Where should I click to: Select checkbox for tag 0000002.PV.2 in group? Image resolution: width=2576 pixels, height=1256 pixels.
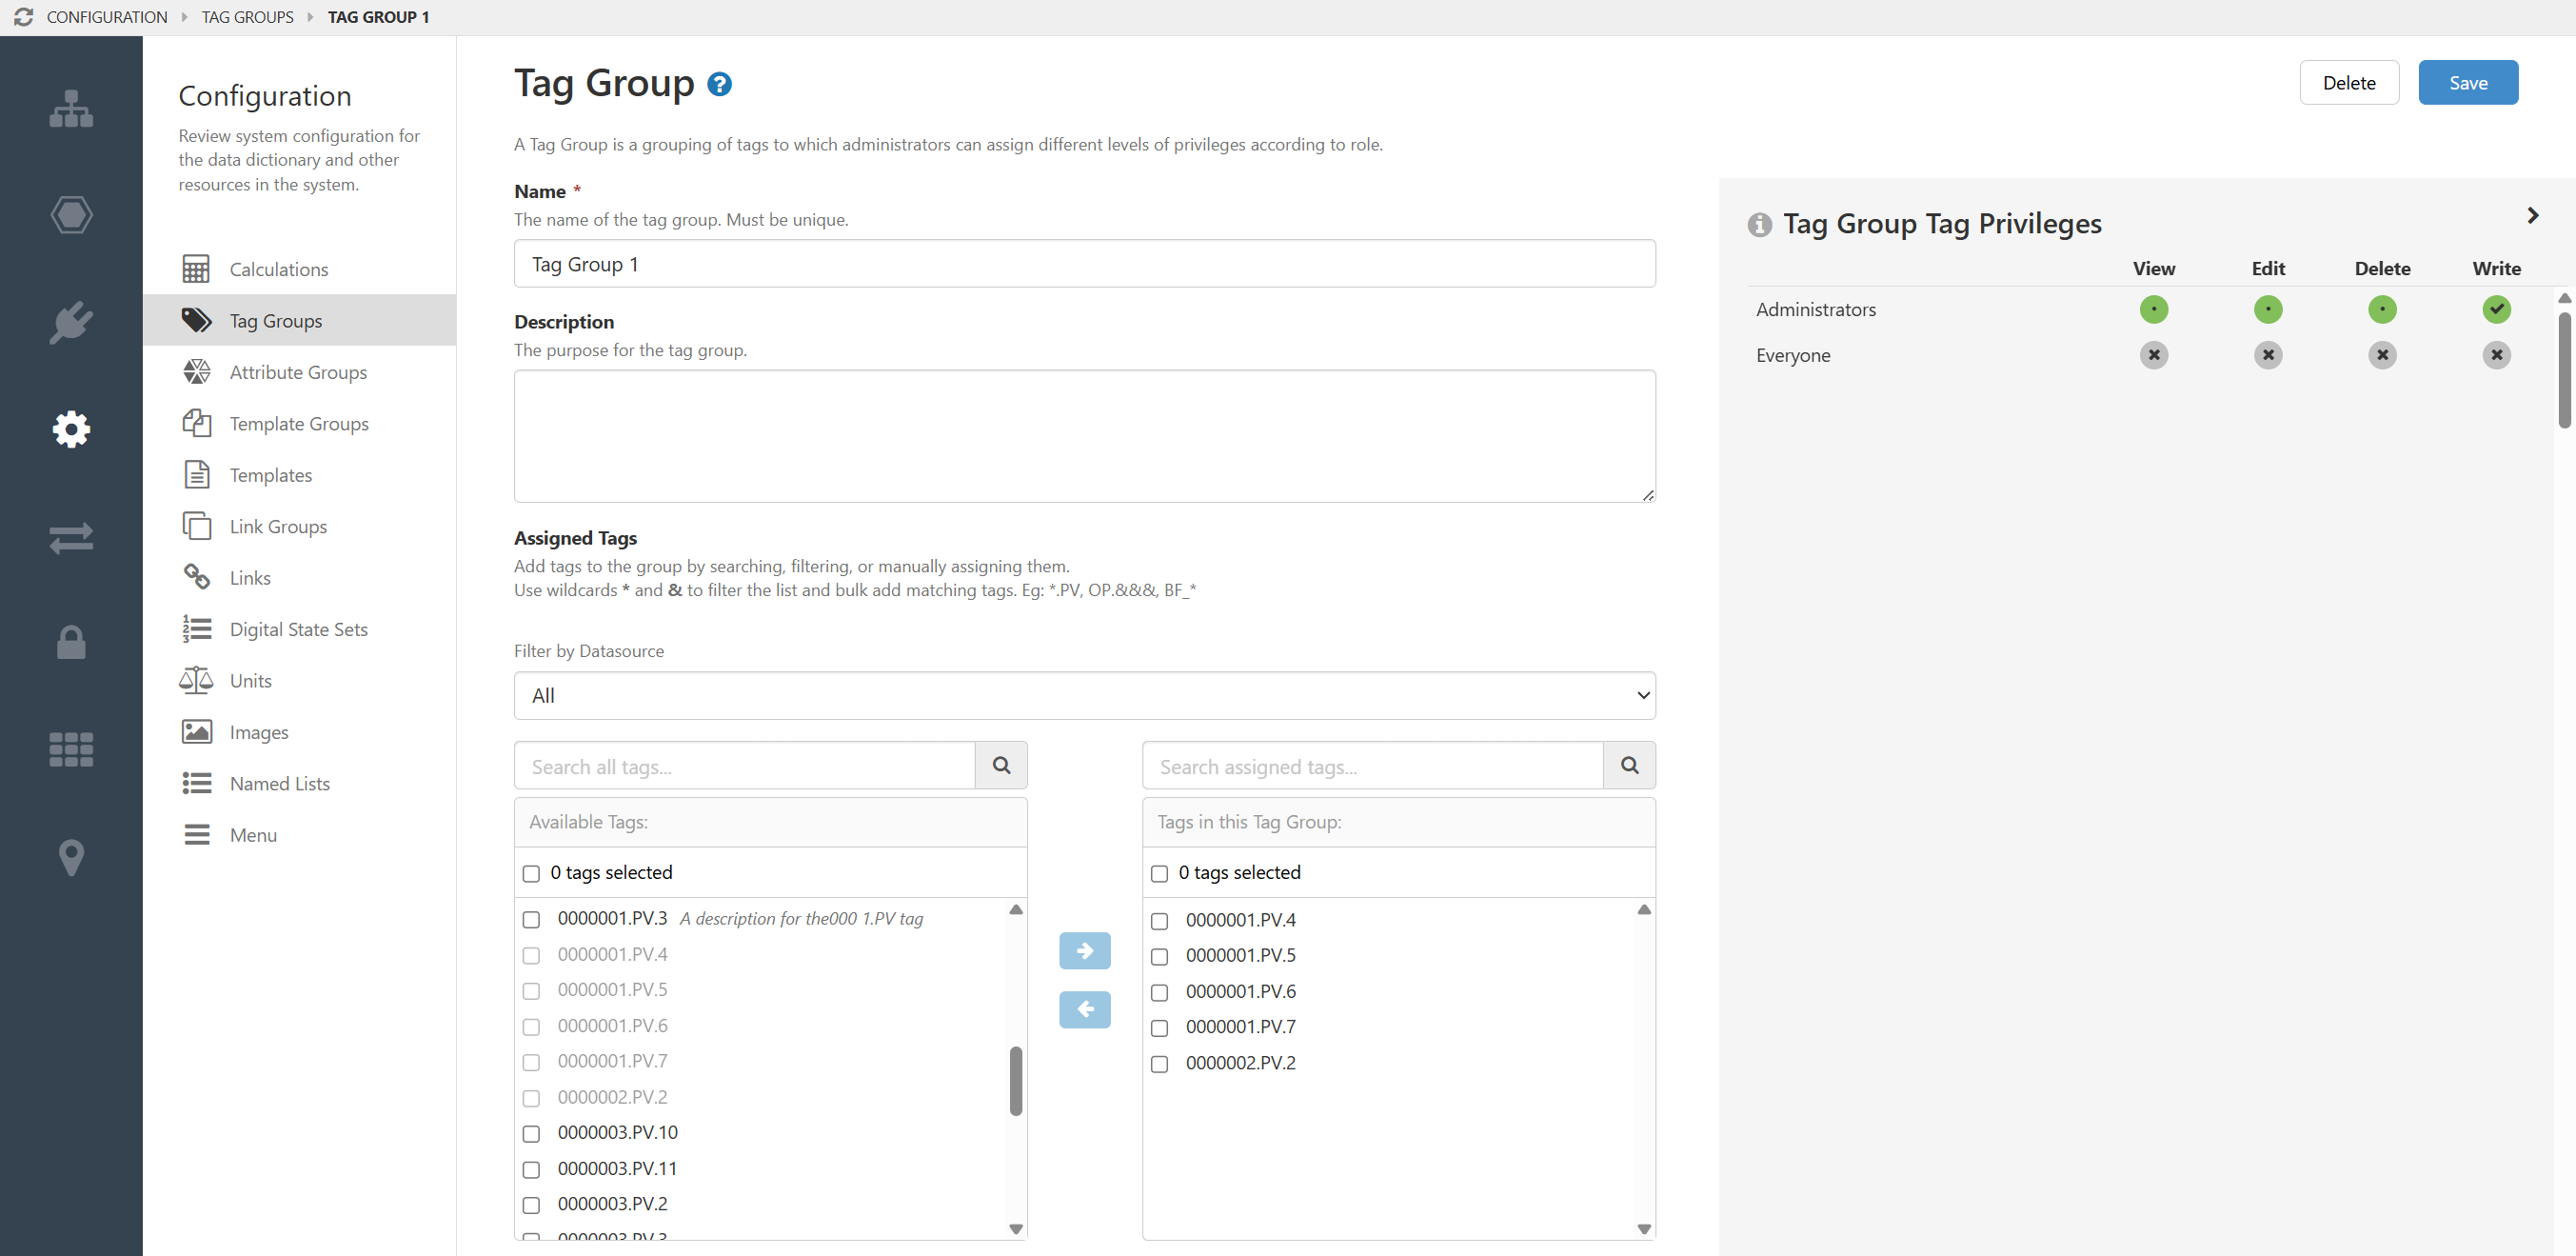(1159, 1064)
